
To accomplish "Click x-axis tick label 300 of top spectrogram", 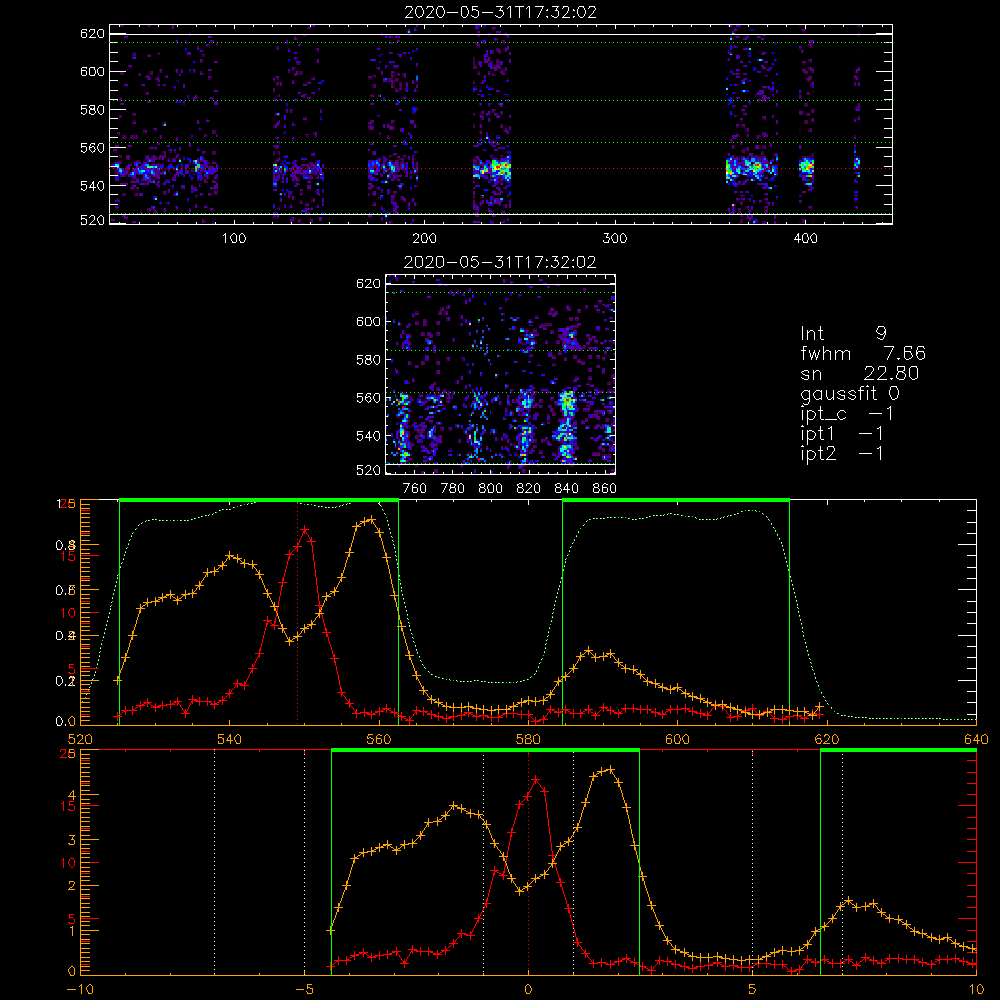I will 615,239.
